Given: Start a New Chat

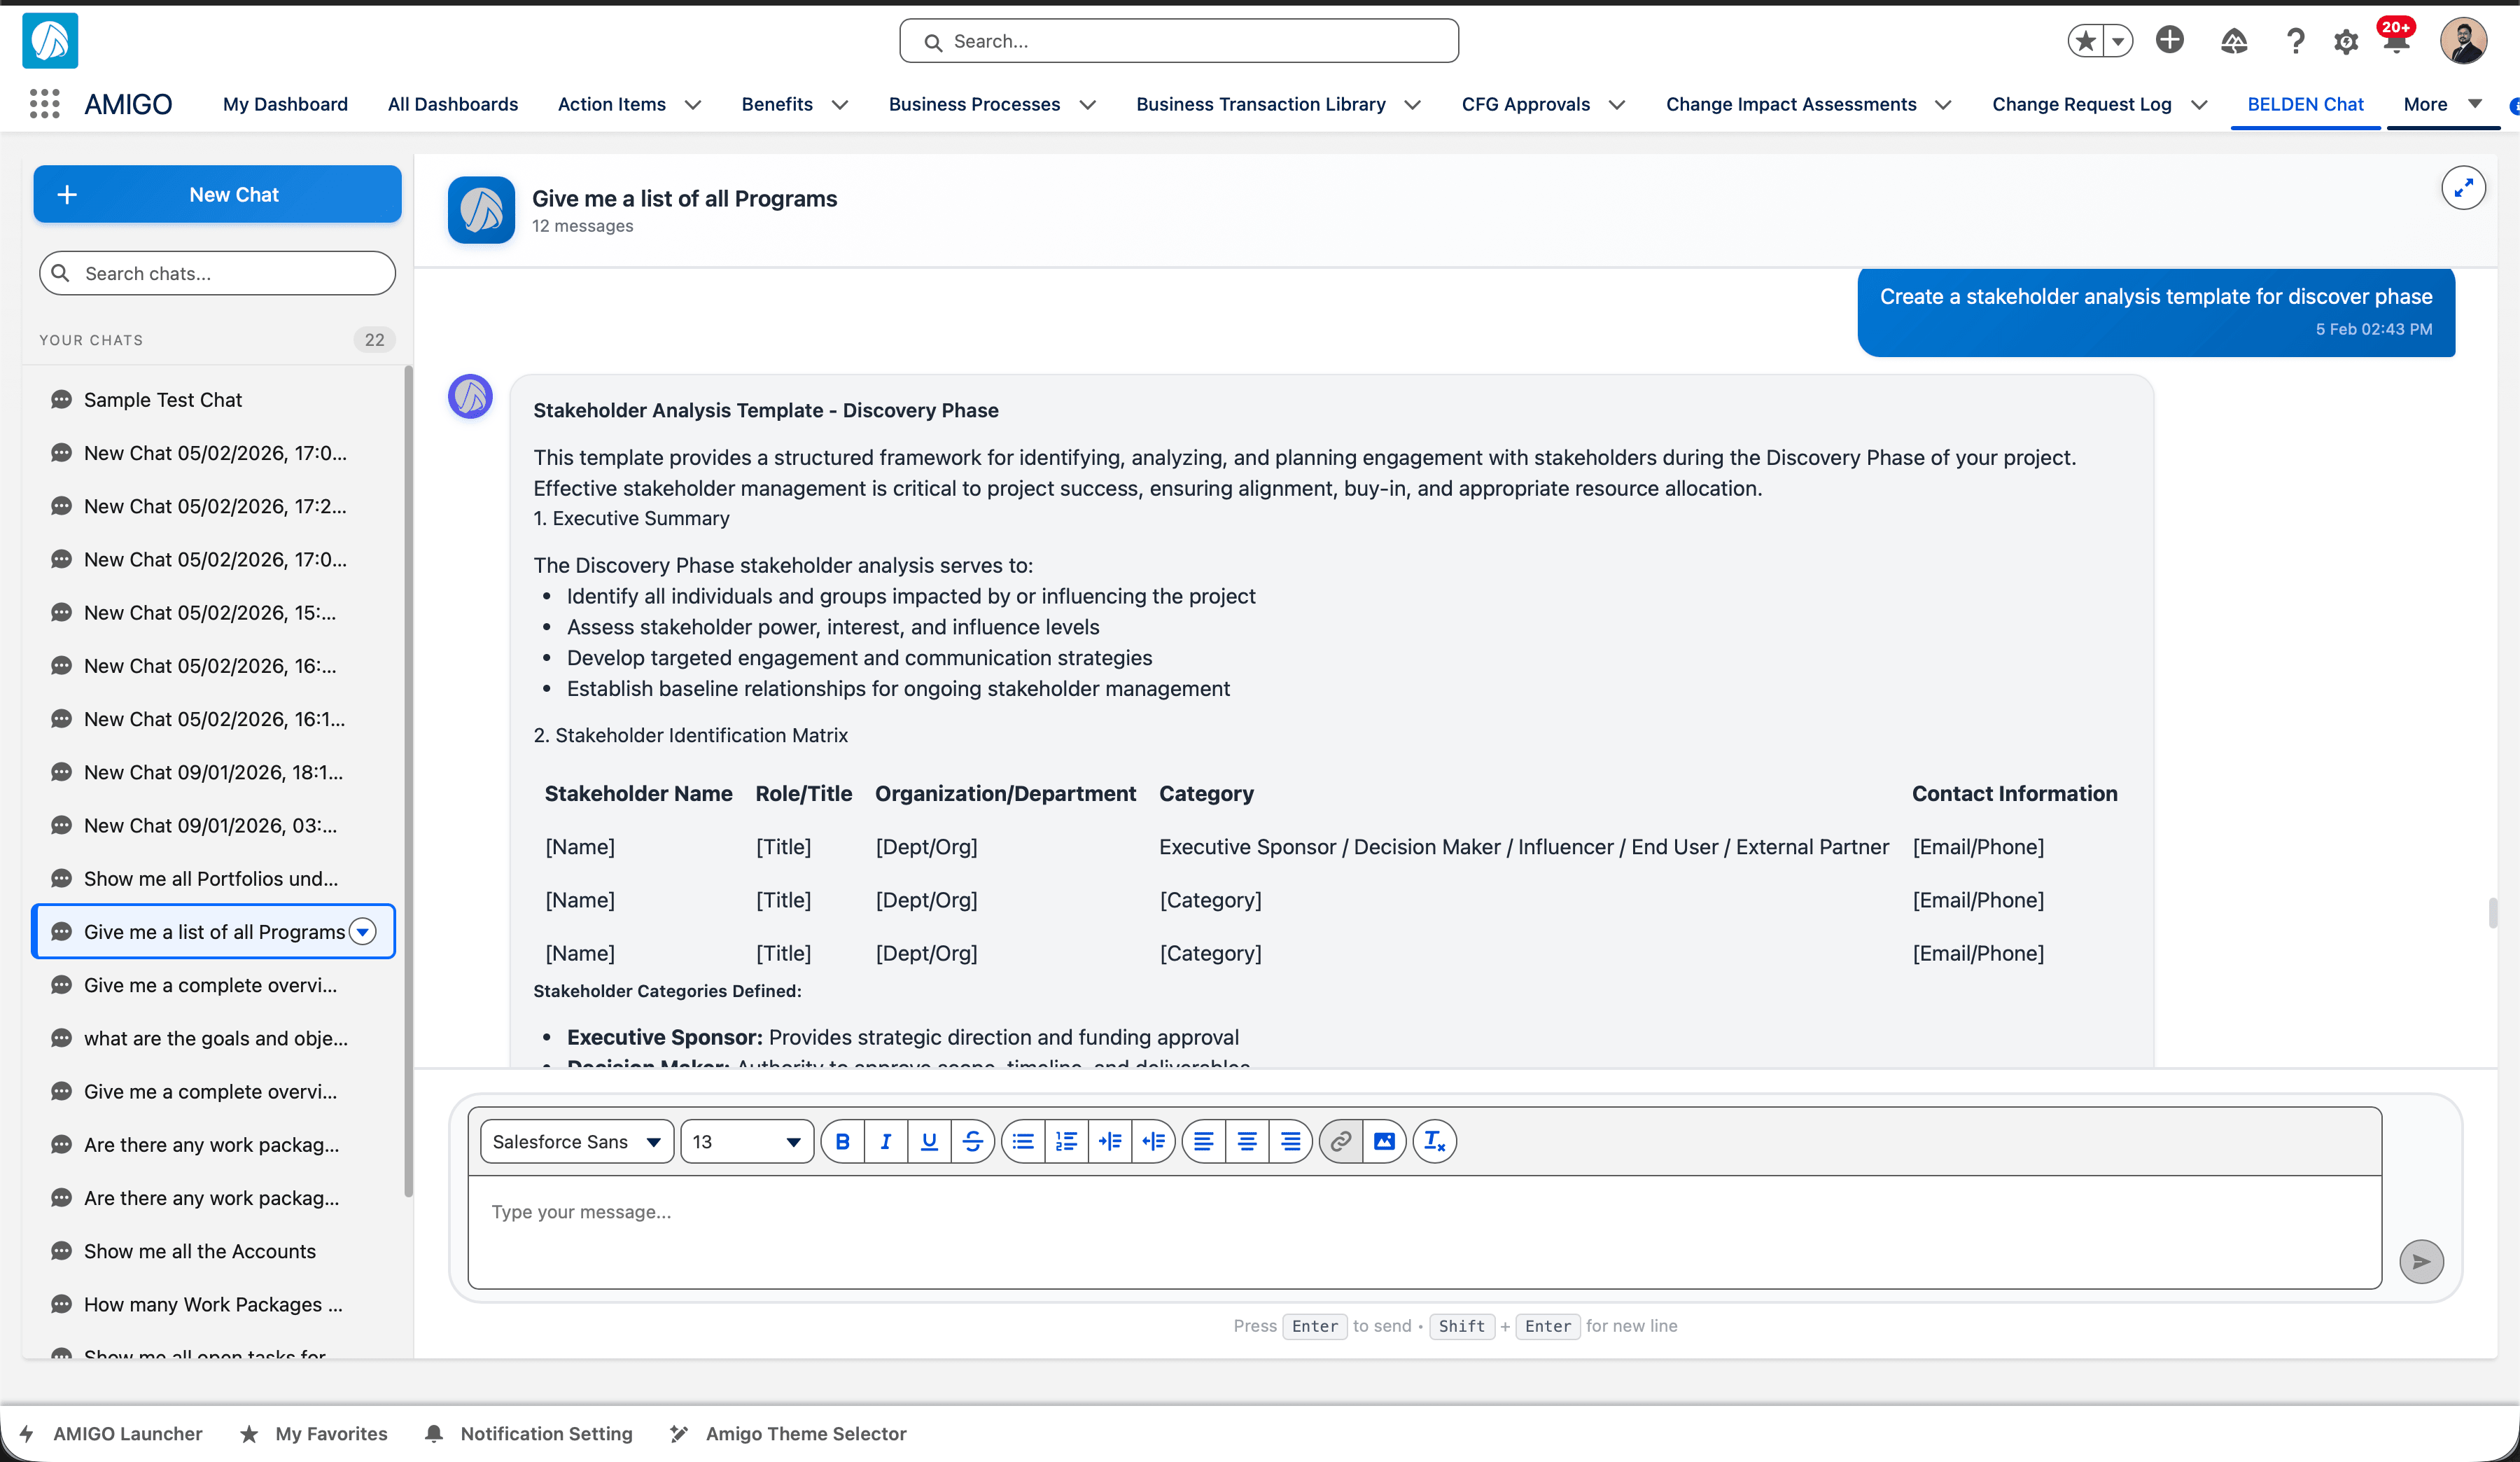Looking at the screenshot, I should [x=217, y=194].
